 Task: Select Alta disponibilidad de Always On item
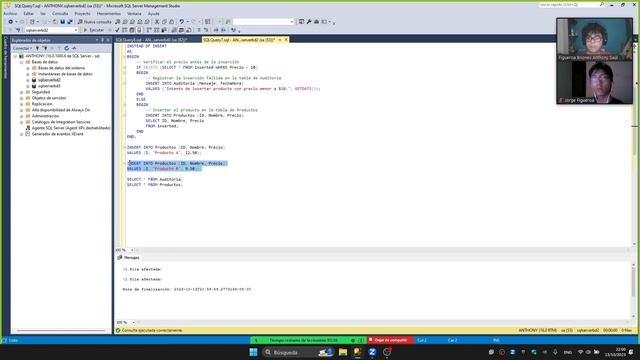(x=60, y=110)
